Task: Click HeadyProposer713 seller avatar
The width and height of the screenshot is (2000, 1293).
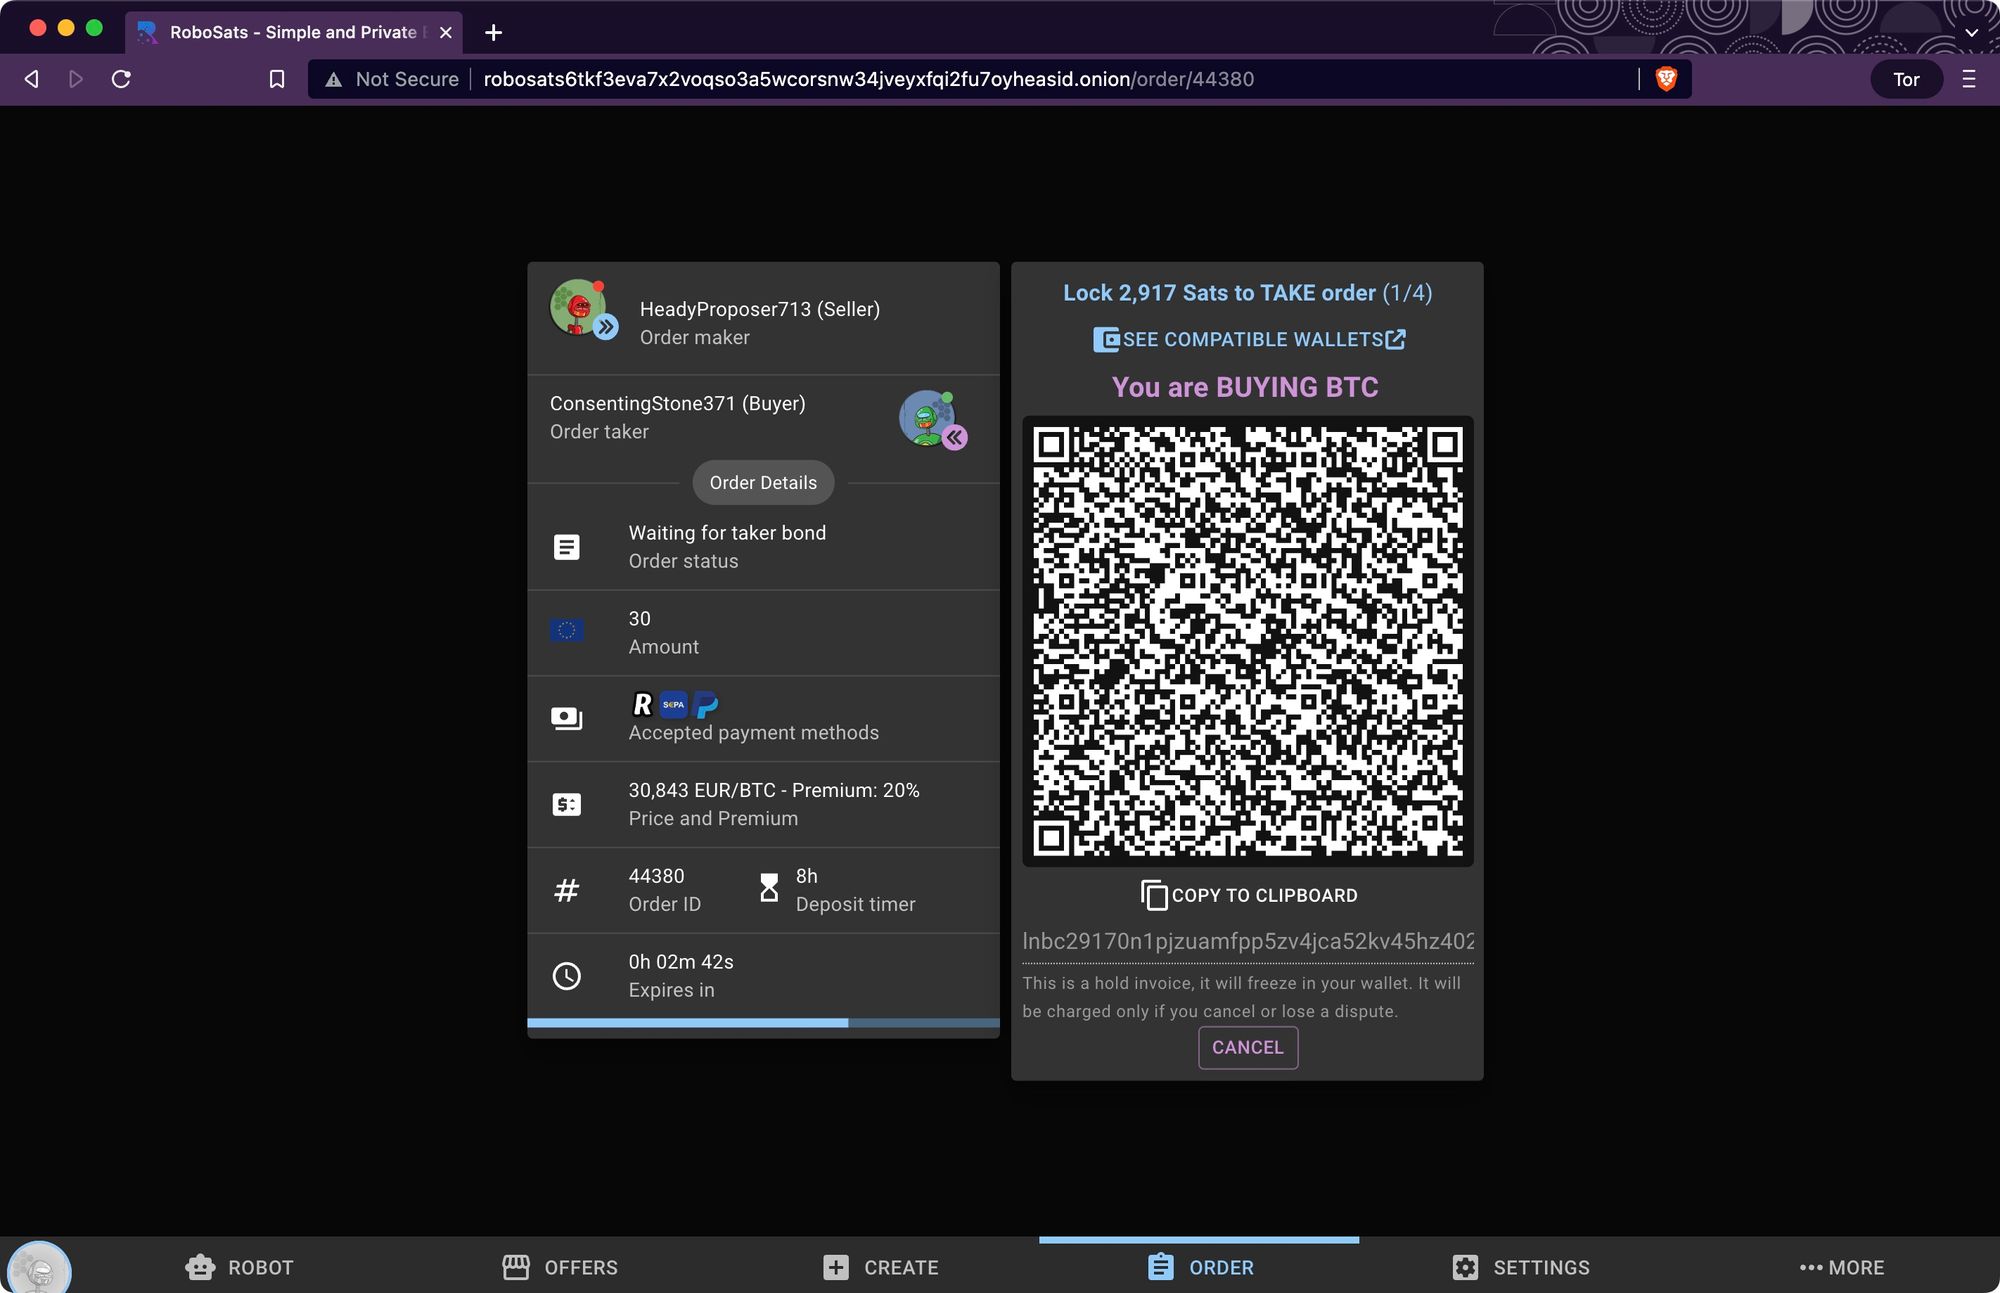Action: [579, 308]
